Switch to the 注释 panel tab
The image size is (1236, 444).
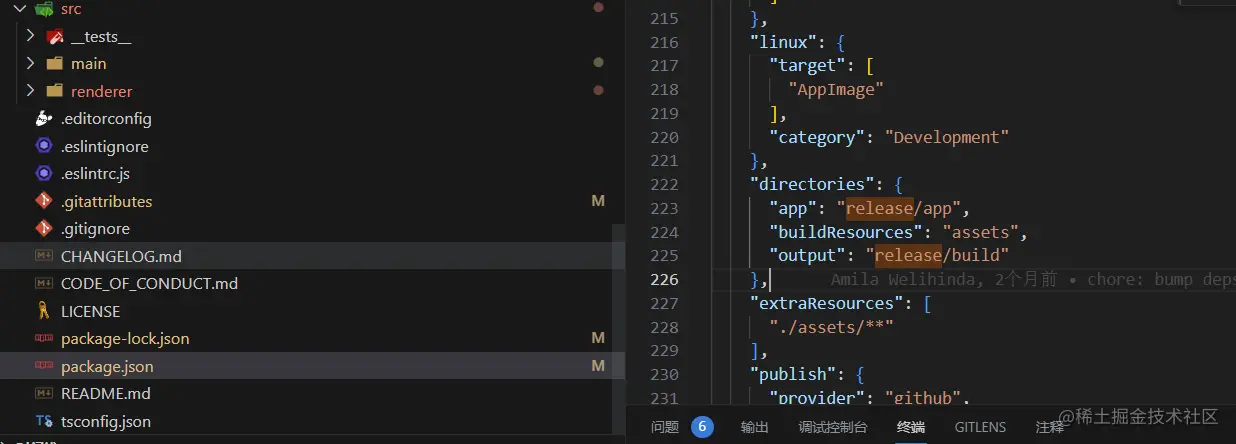(x=1050, y=427)
